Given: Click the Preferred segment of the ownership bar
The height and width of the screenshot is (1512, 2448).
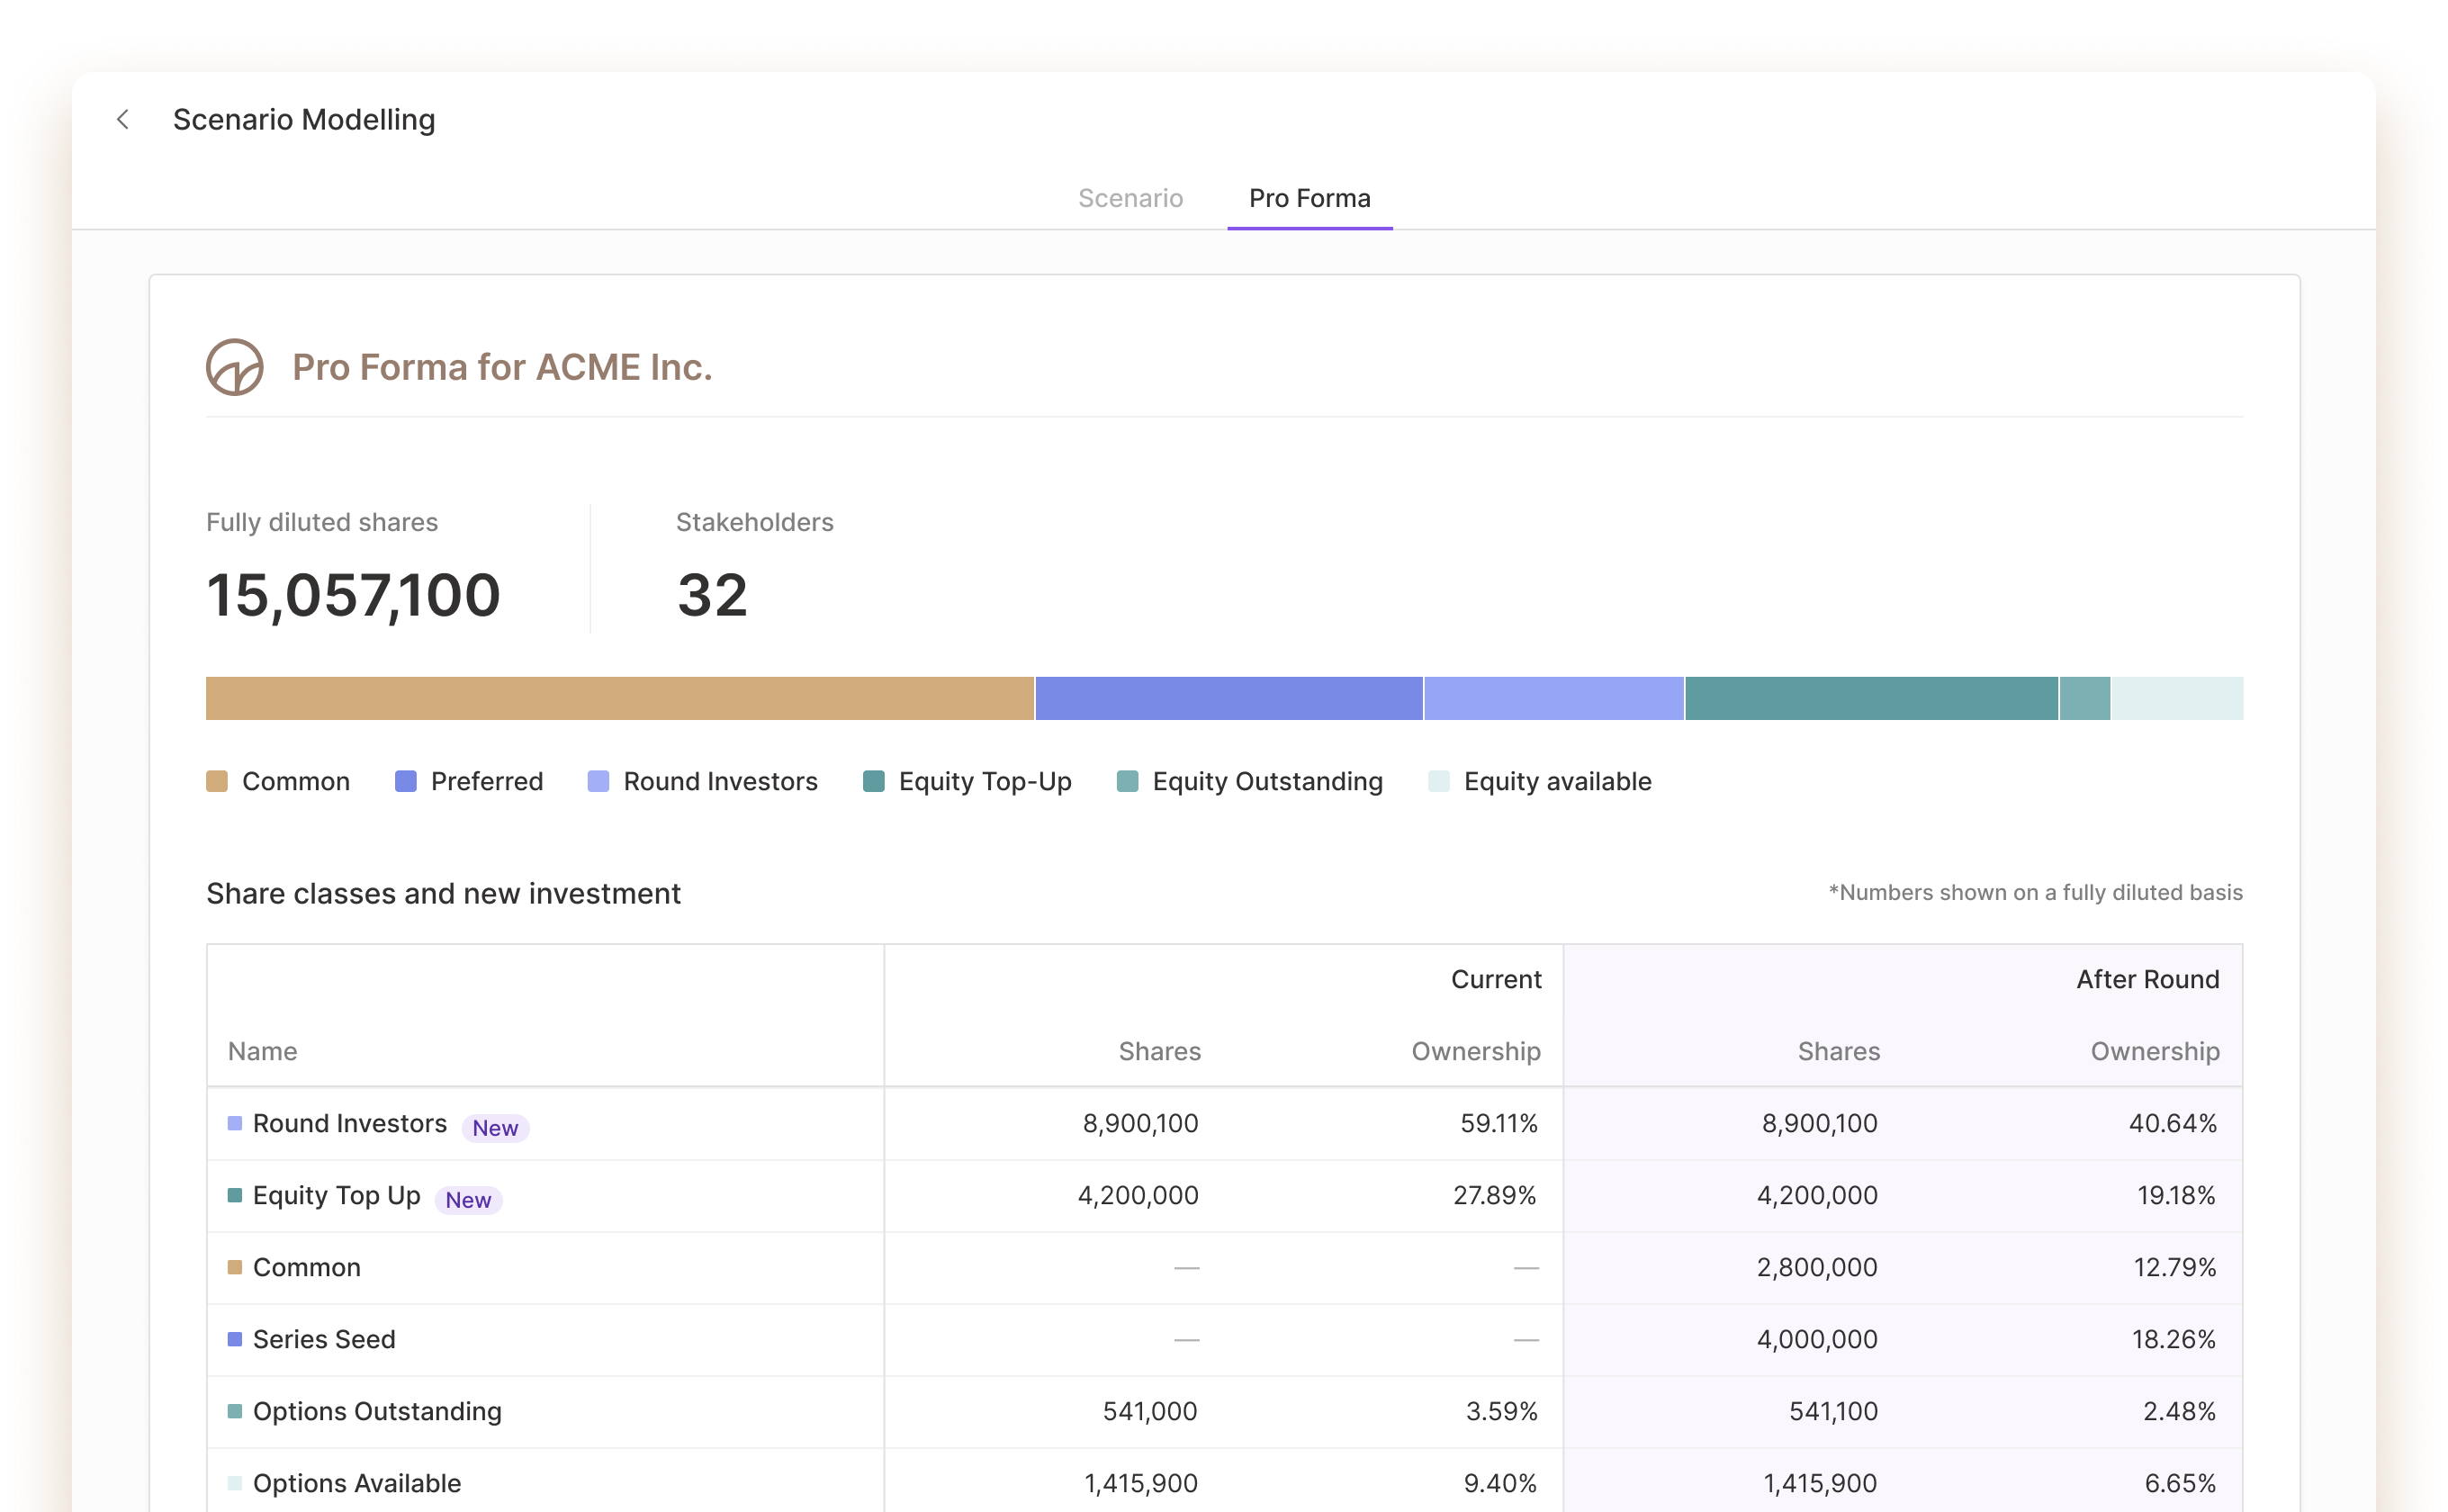Looking at the screenshot, I should [1228, 698].
